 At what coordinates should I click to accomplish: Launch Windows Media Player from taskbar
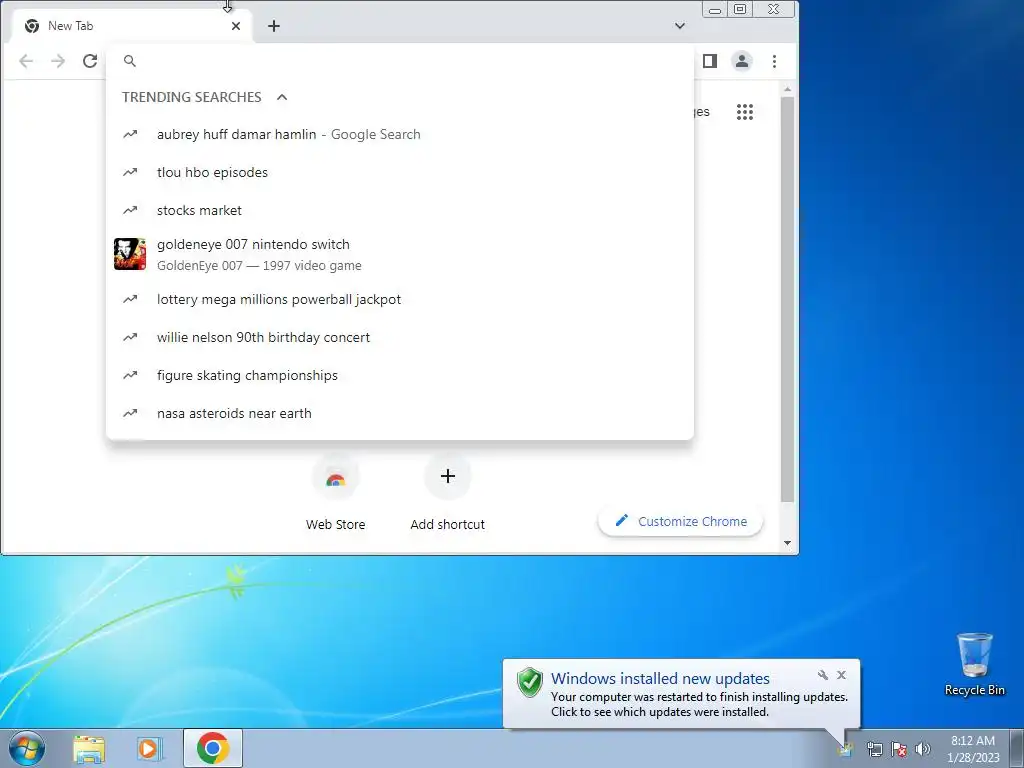pos(149,748)
